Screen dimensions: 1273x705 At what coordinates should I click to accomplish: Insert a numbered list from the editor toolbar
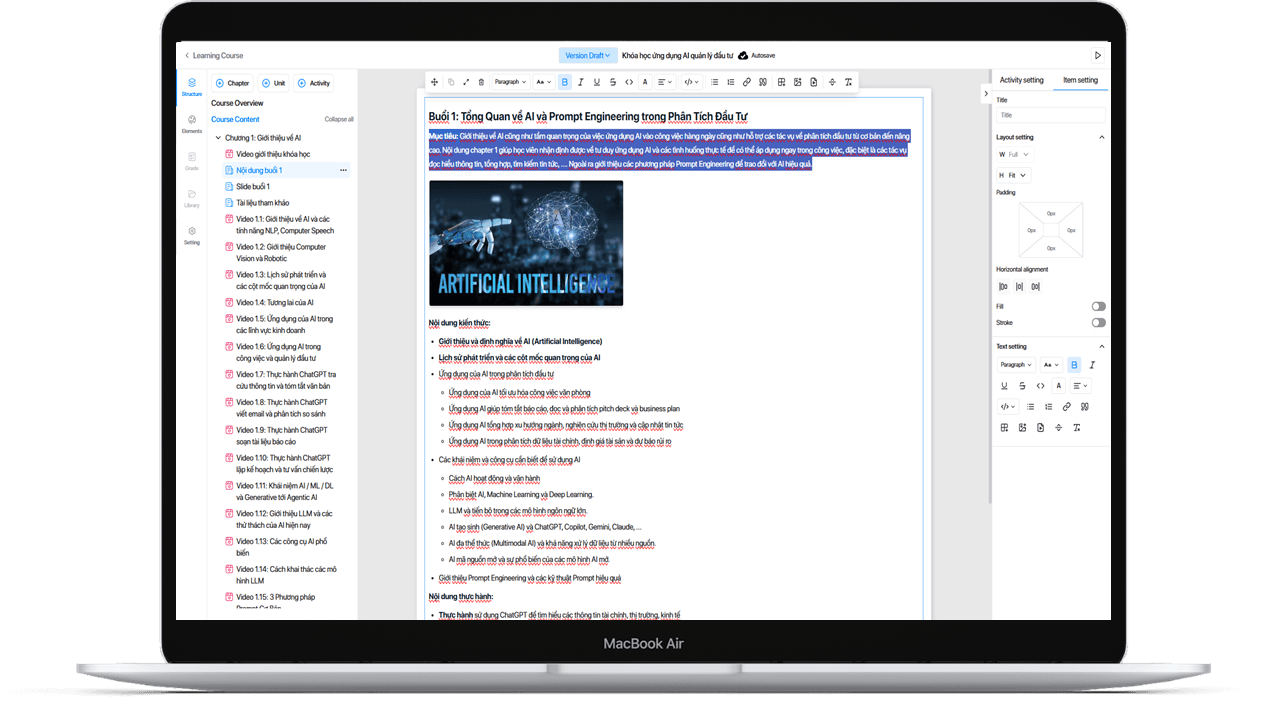[731, 82]
